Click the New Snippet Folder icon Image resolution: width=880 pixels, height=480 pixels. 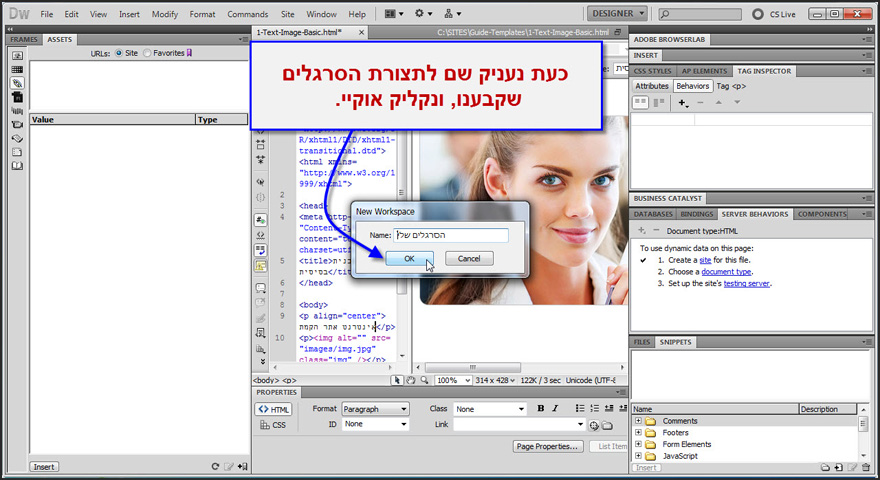(825, 467)
